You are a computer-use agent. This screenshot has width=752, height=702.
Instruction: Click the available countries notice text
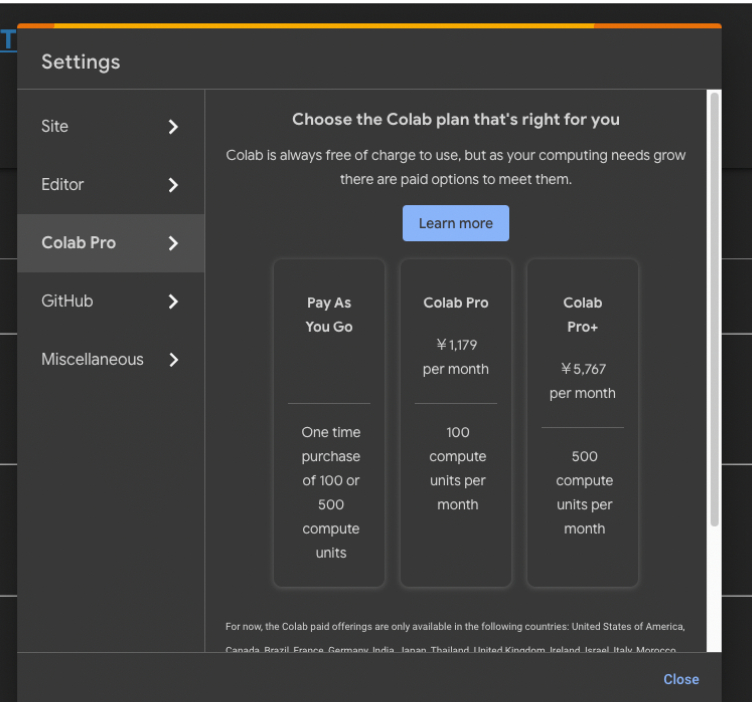click(x=455, y=638)
